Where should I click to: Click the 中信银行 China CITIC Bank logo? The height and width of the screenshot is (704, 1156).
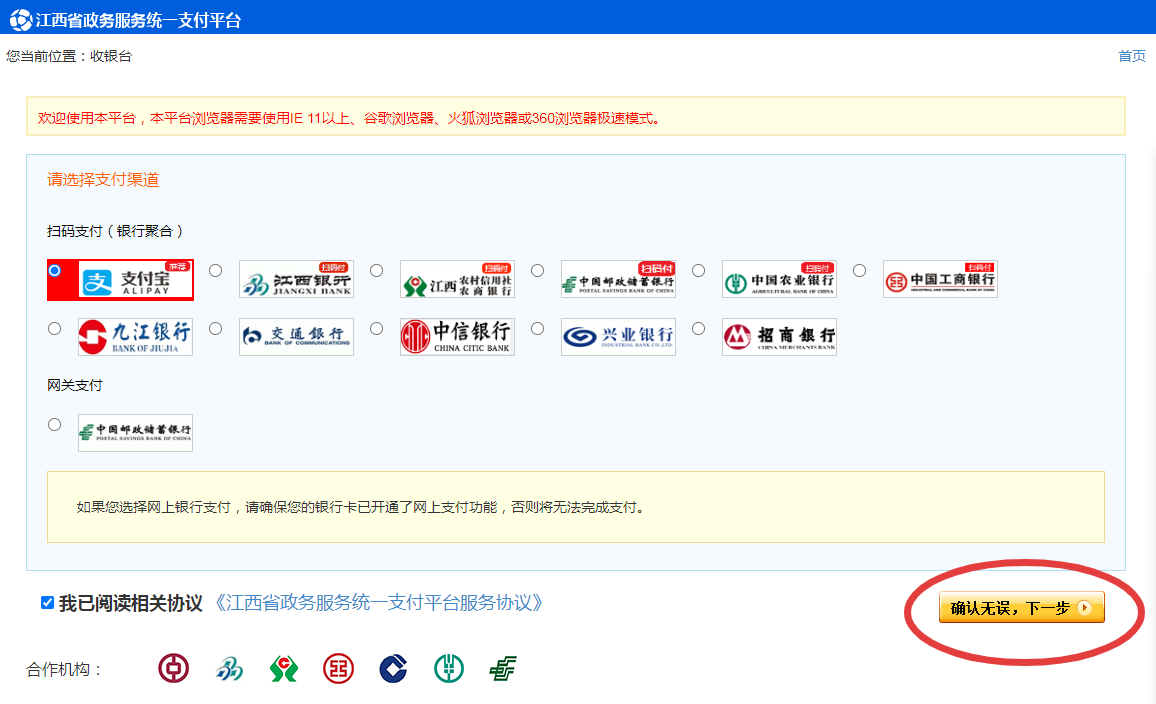click(x=457, y=337)
